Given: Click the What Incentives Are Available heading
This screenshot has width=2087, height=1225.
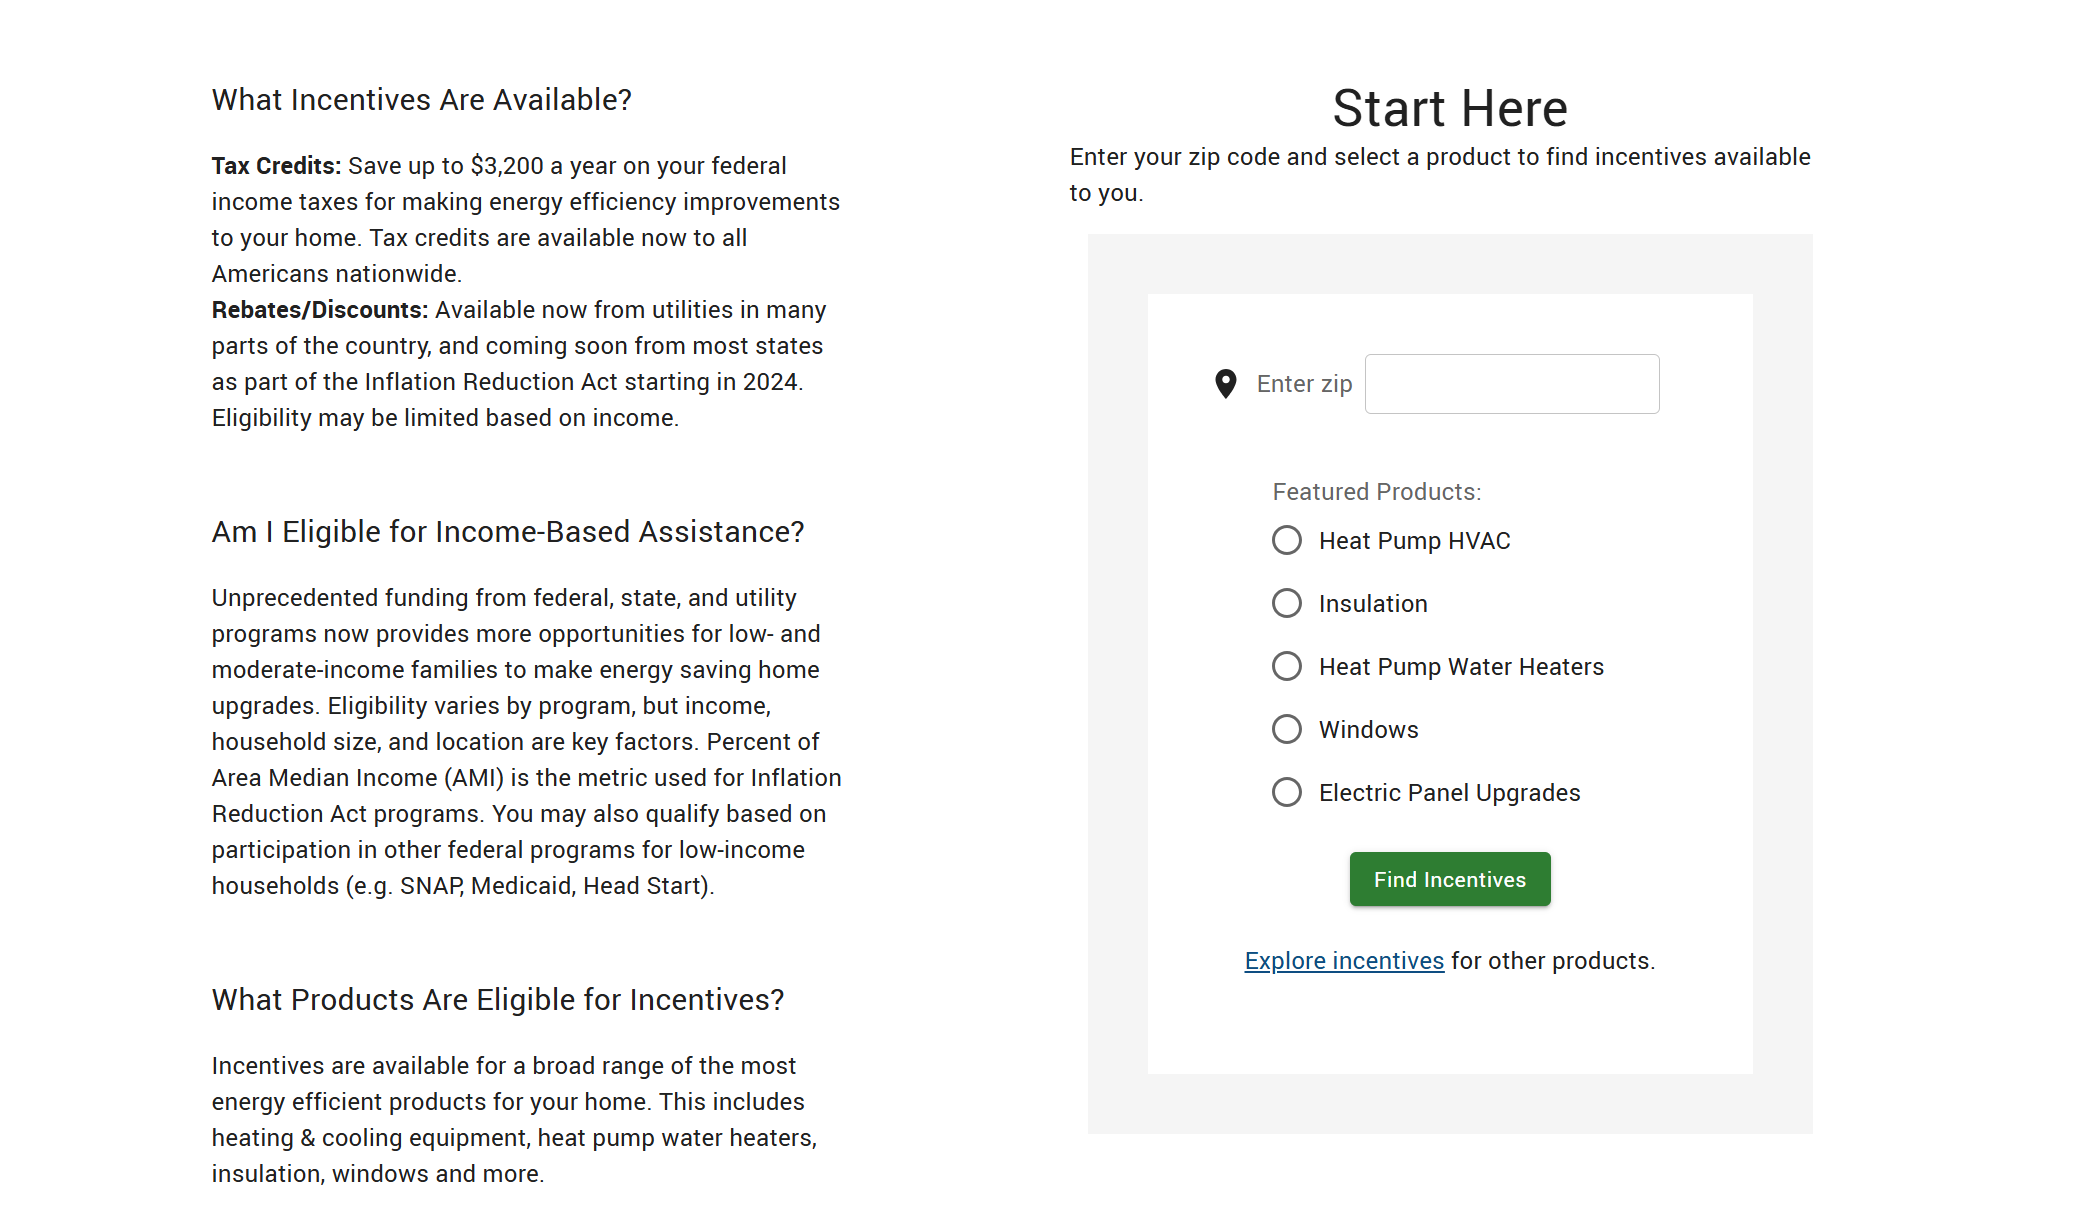Looking at the screenshot, I should point(421,100).
